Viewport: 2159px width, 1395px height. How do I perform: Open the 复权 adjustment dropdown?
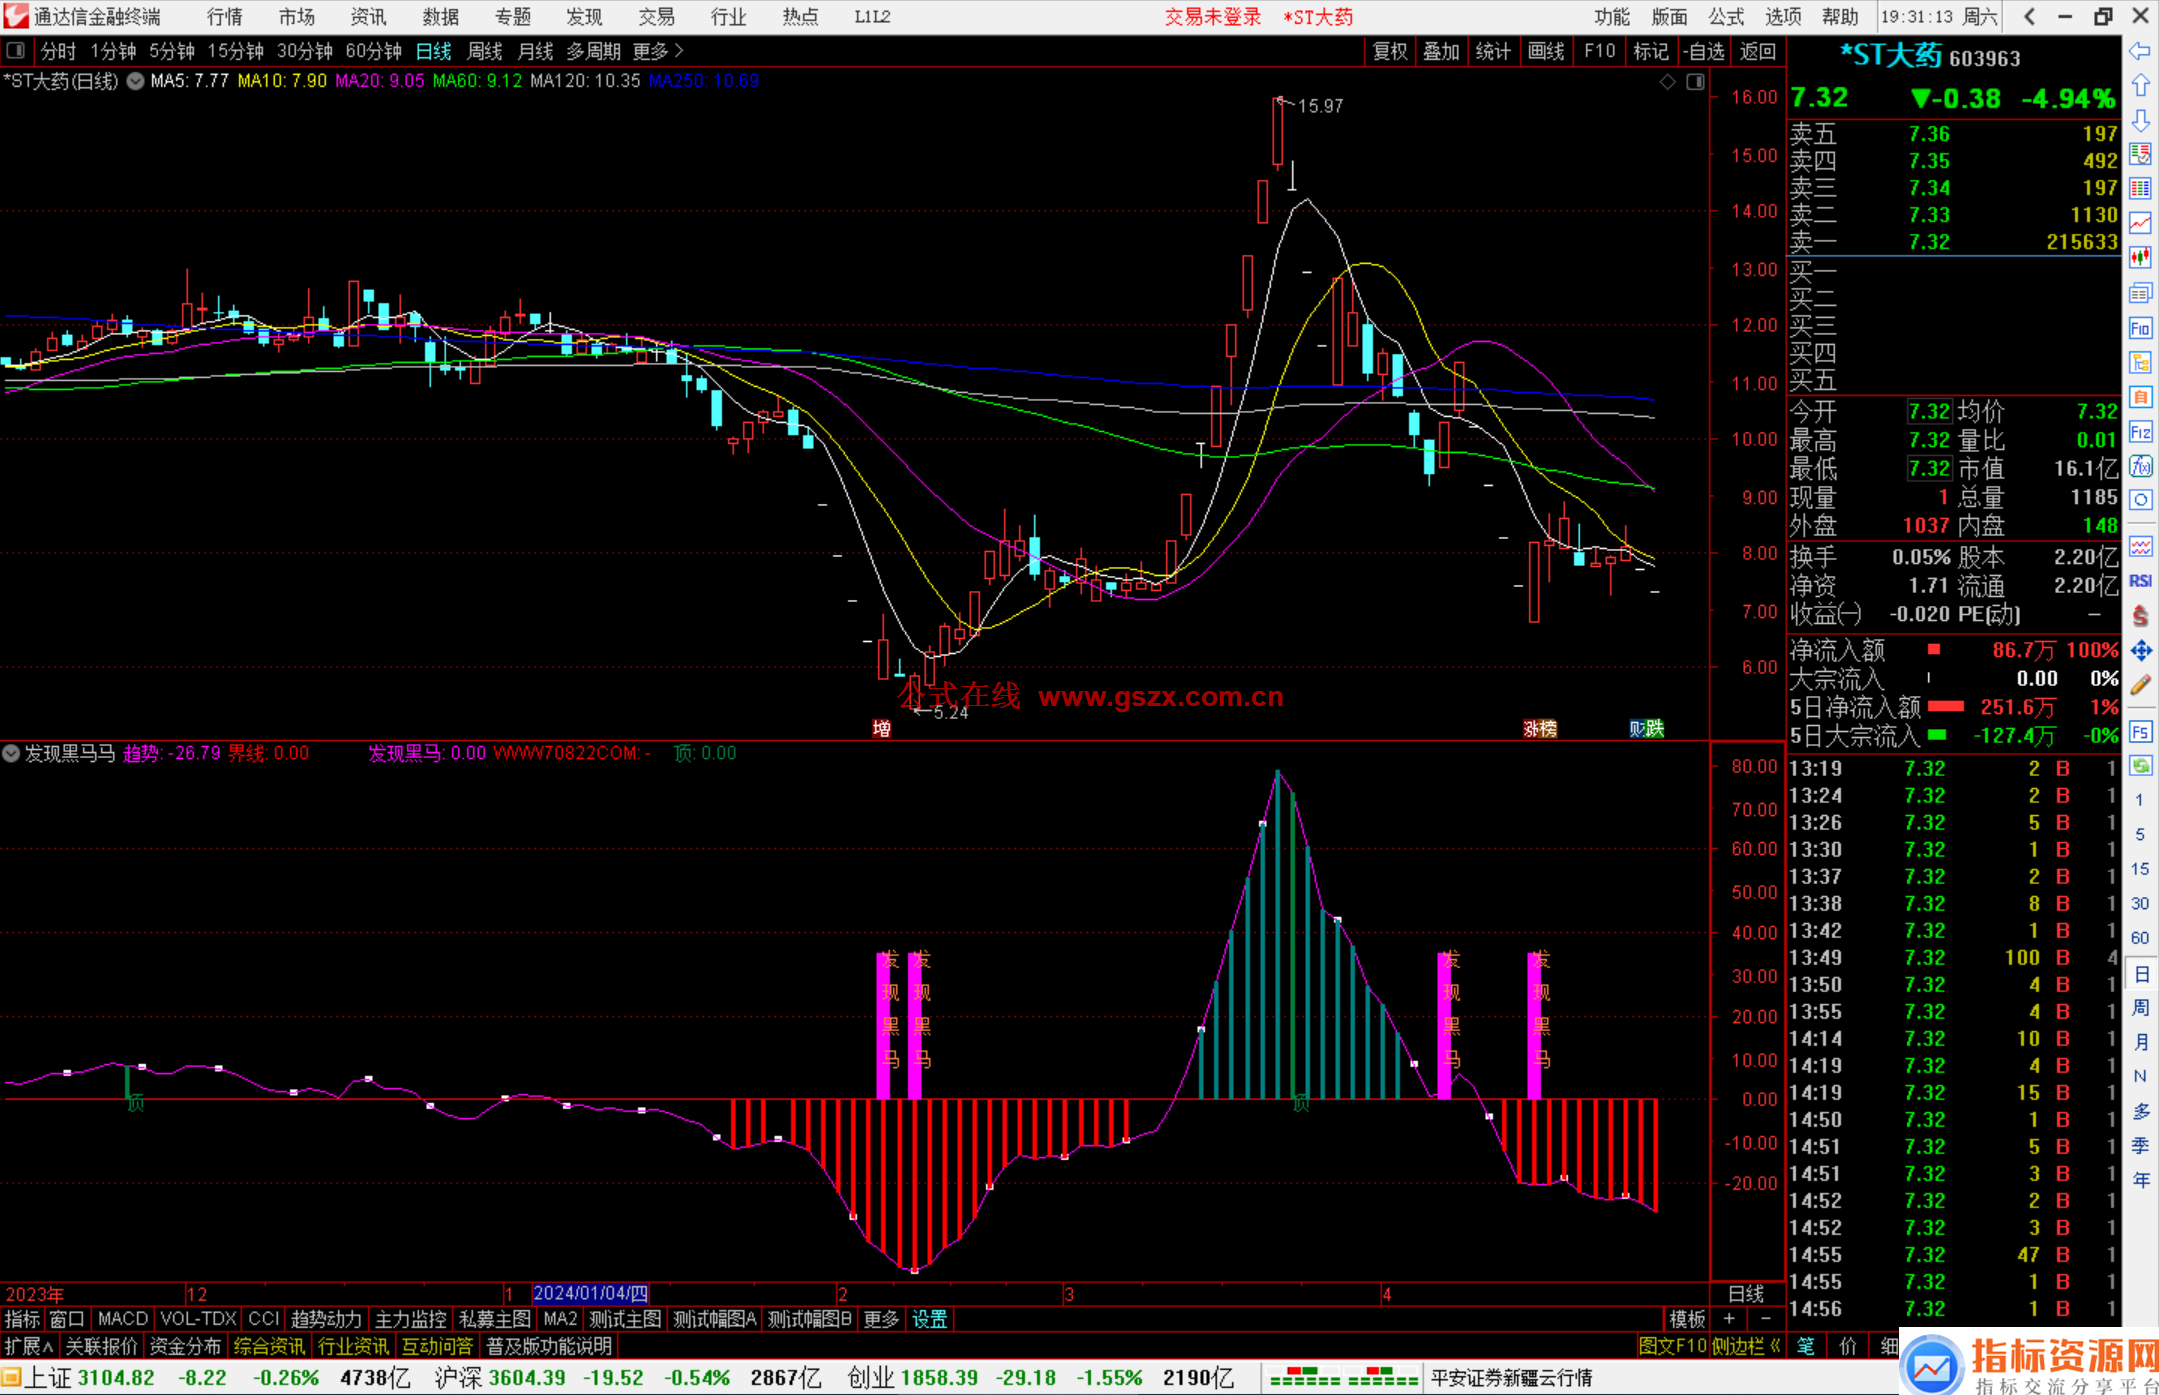click(x=1389, y=51)
